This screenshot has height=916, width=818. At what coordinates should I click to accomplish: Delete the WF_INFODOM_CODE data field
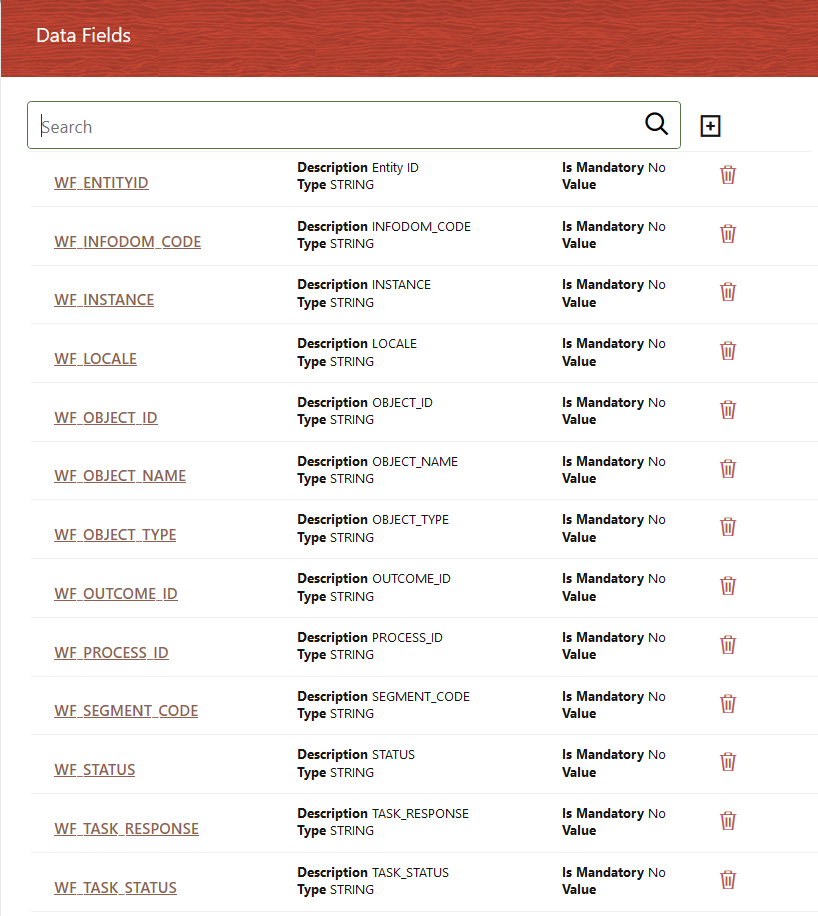(x=727, y=234)
